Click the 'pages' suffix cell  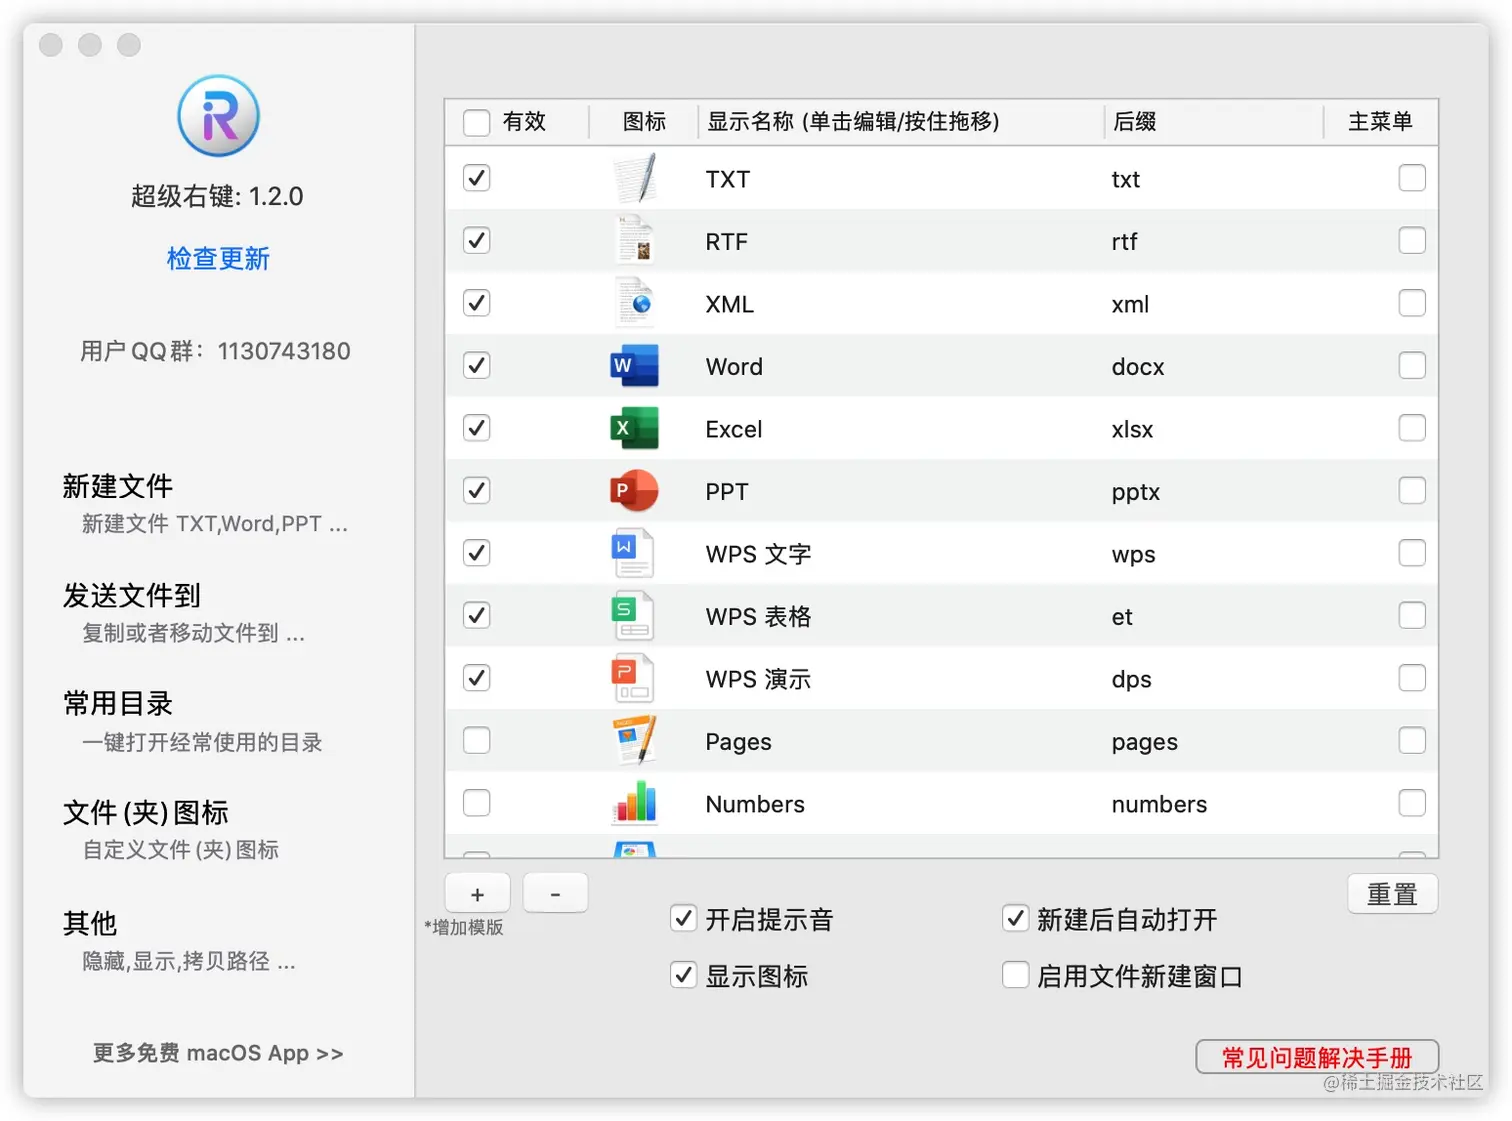(1144, 742)
